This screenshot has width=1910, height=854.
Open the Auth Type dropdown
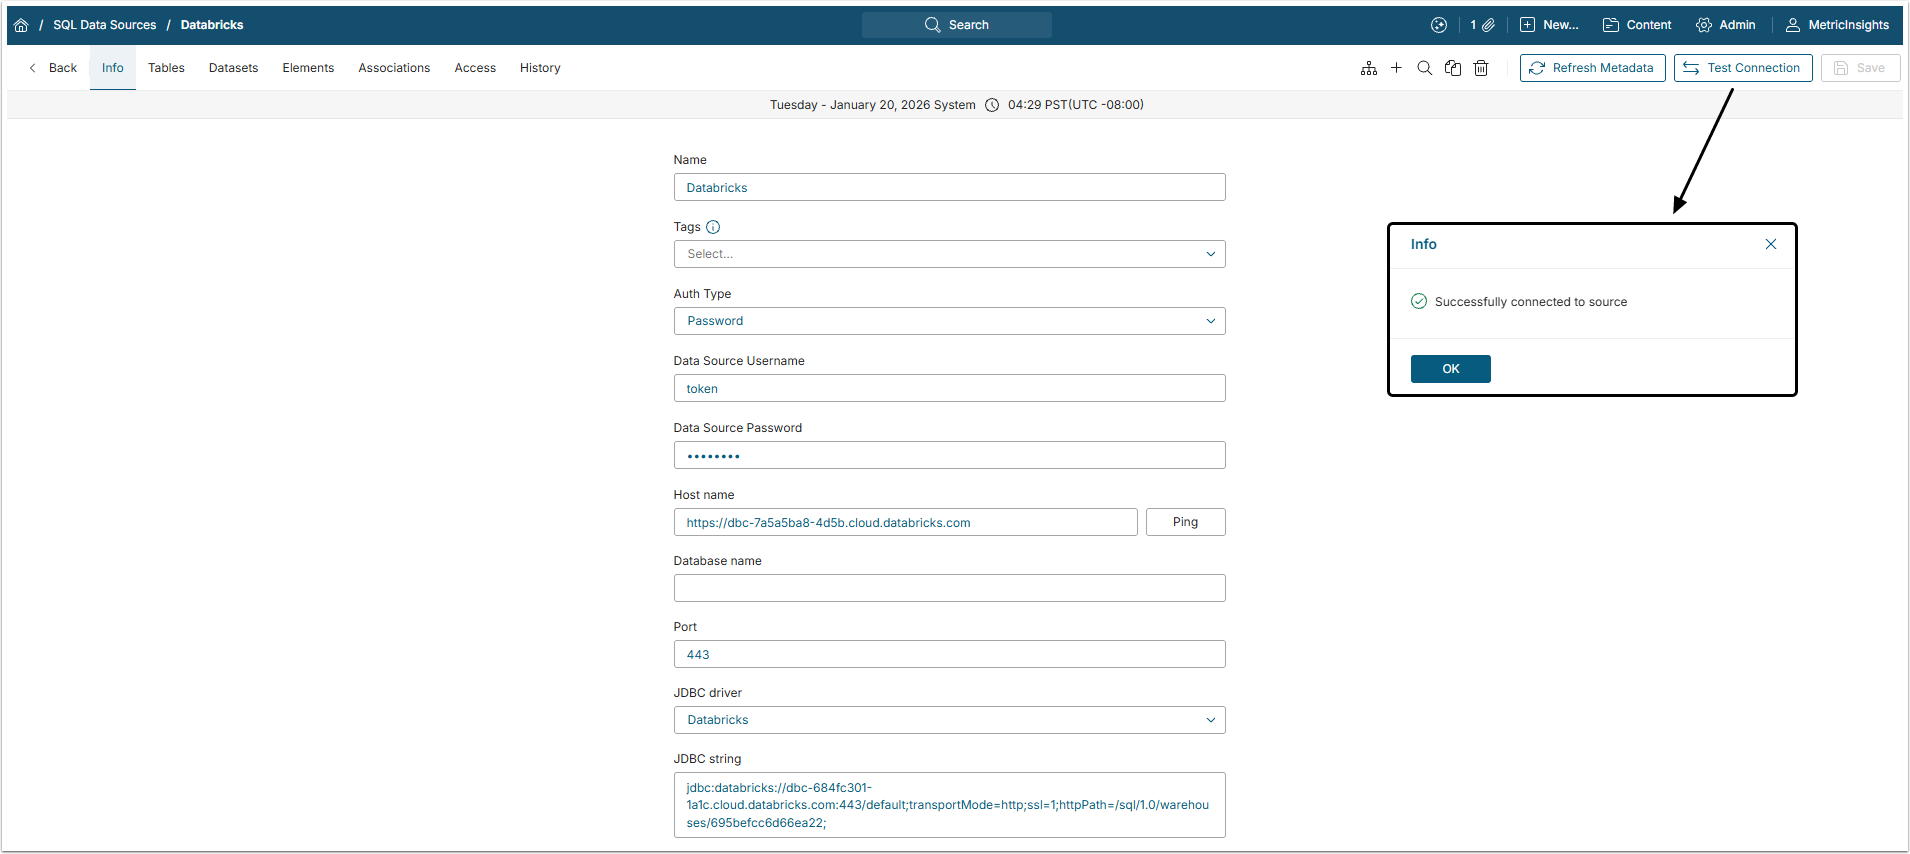point(949,321)
